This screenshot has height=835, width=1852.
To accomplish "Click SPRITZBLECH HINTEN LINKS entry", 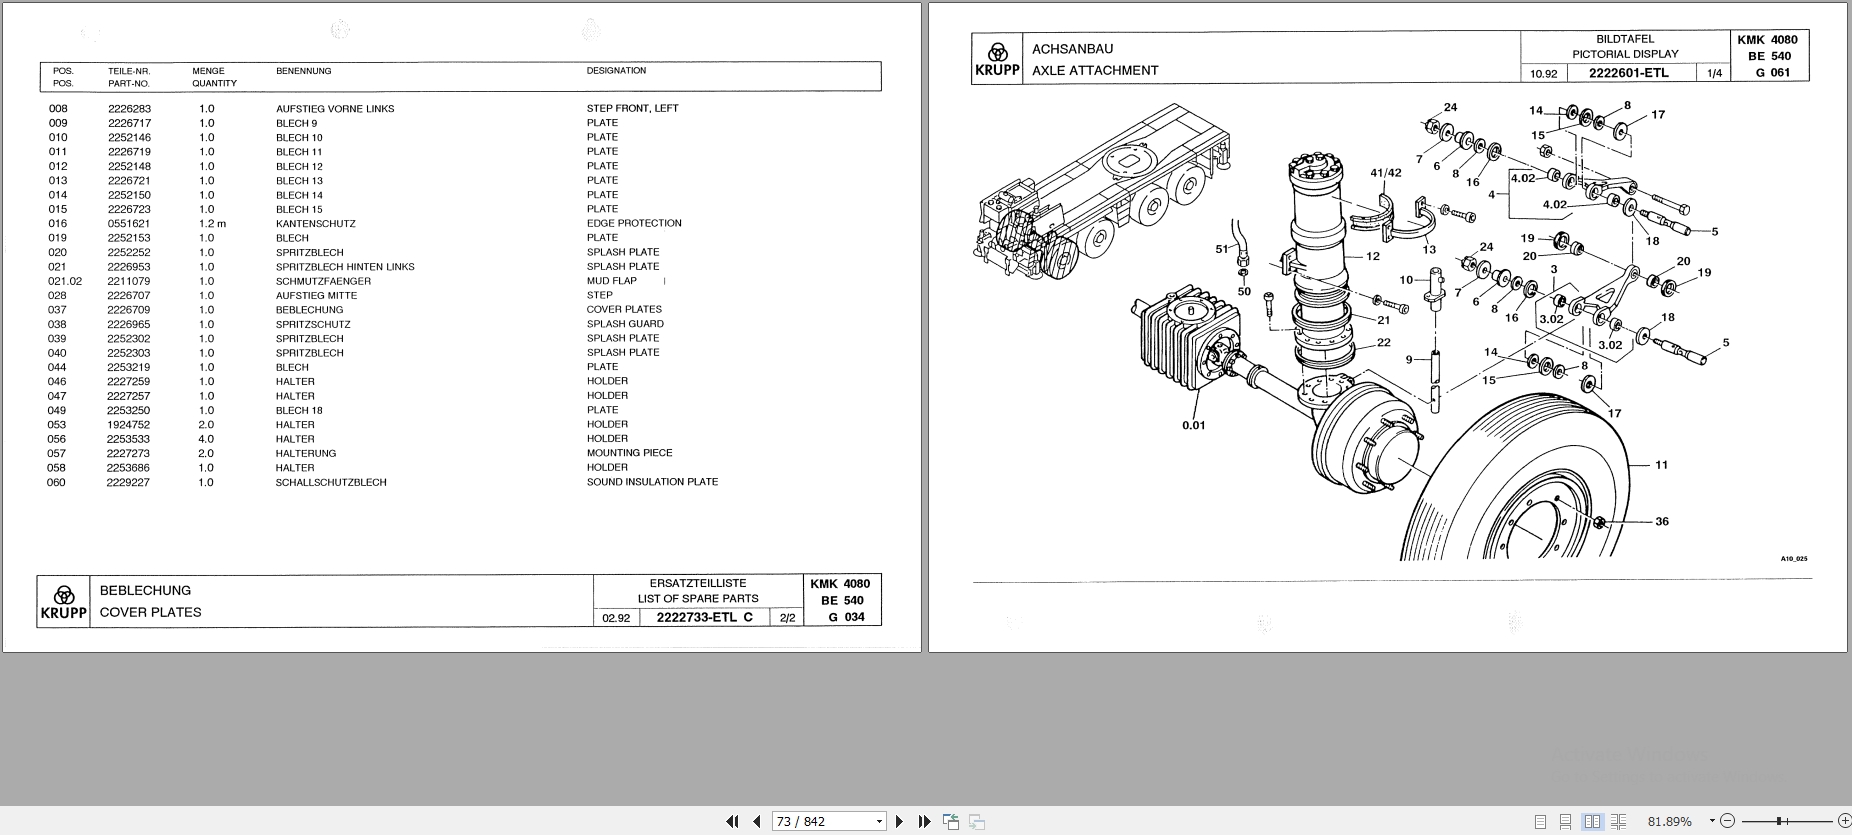I will click(345, 267).
